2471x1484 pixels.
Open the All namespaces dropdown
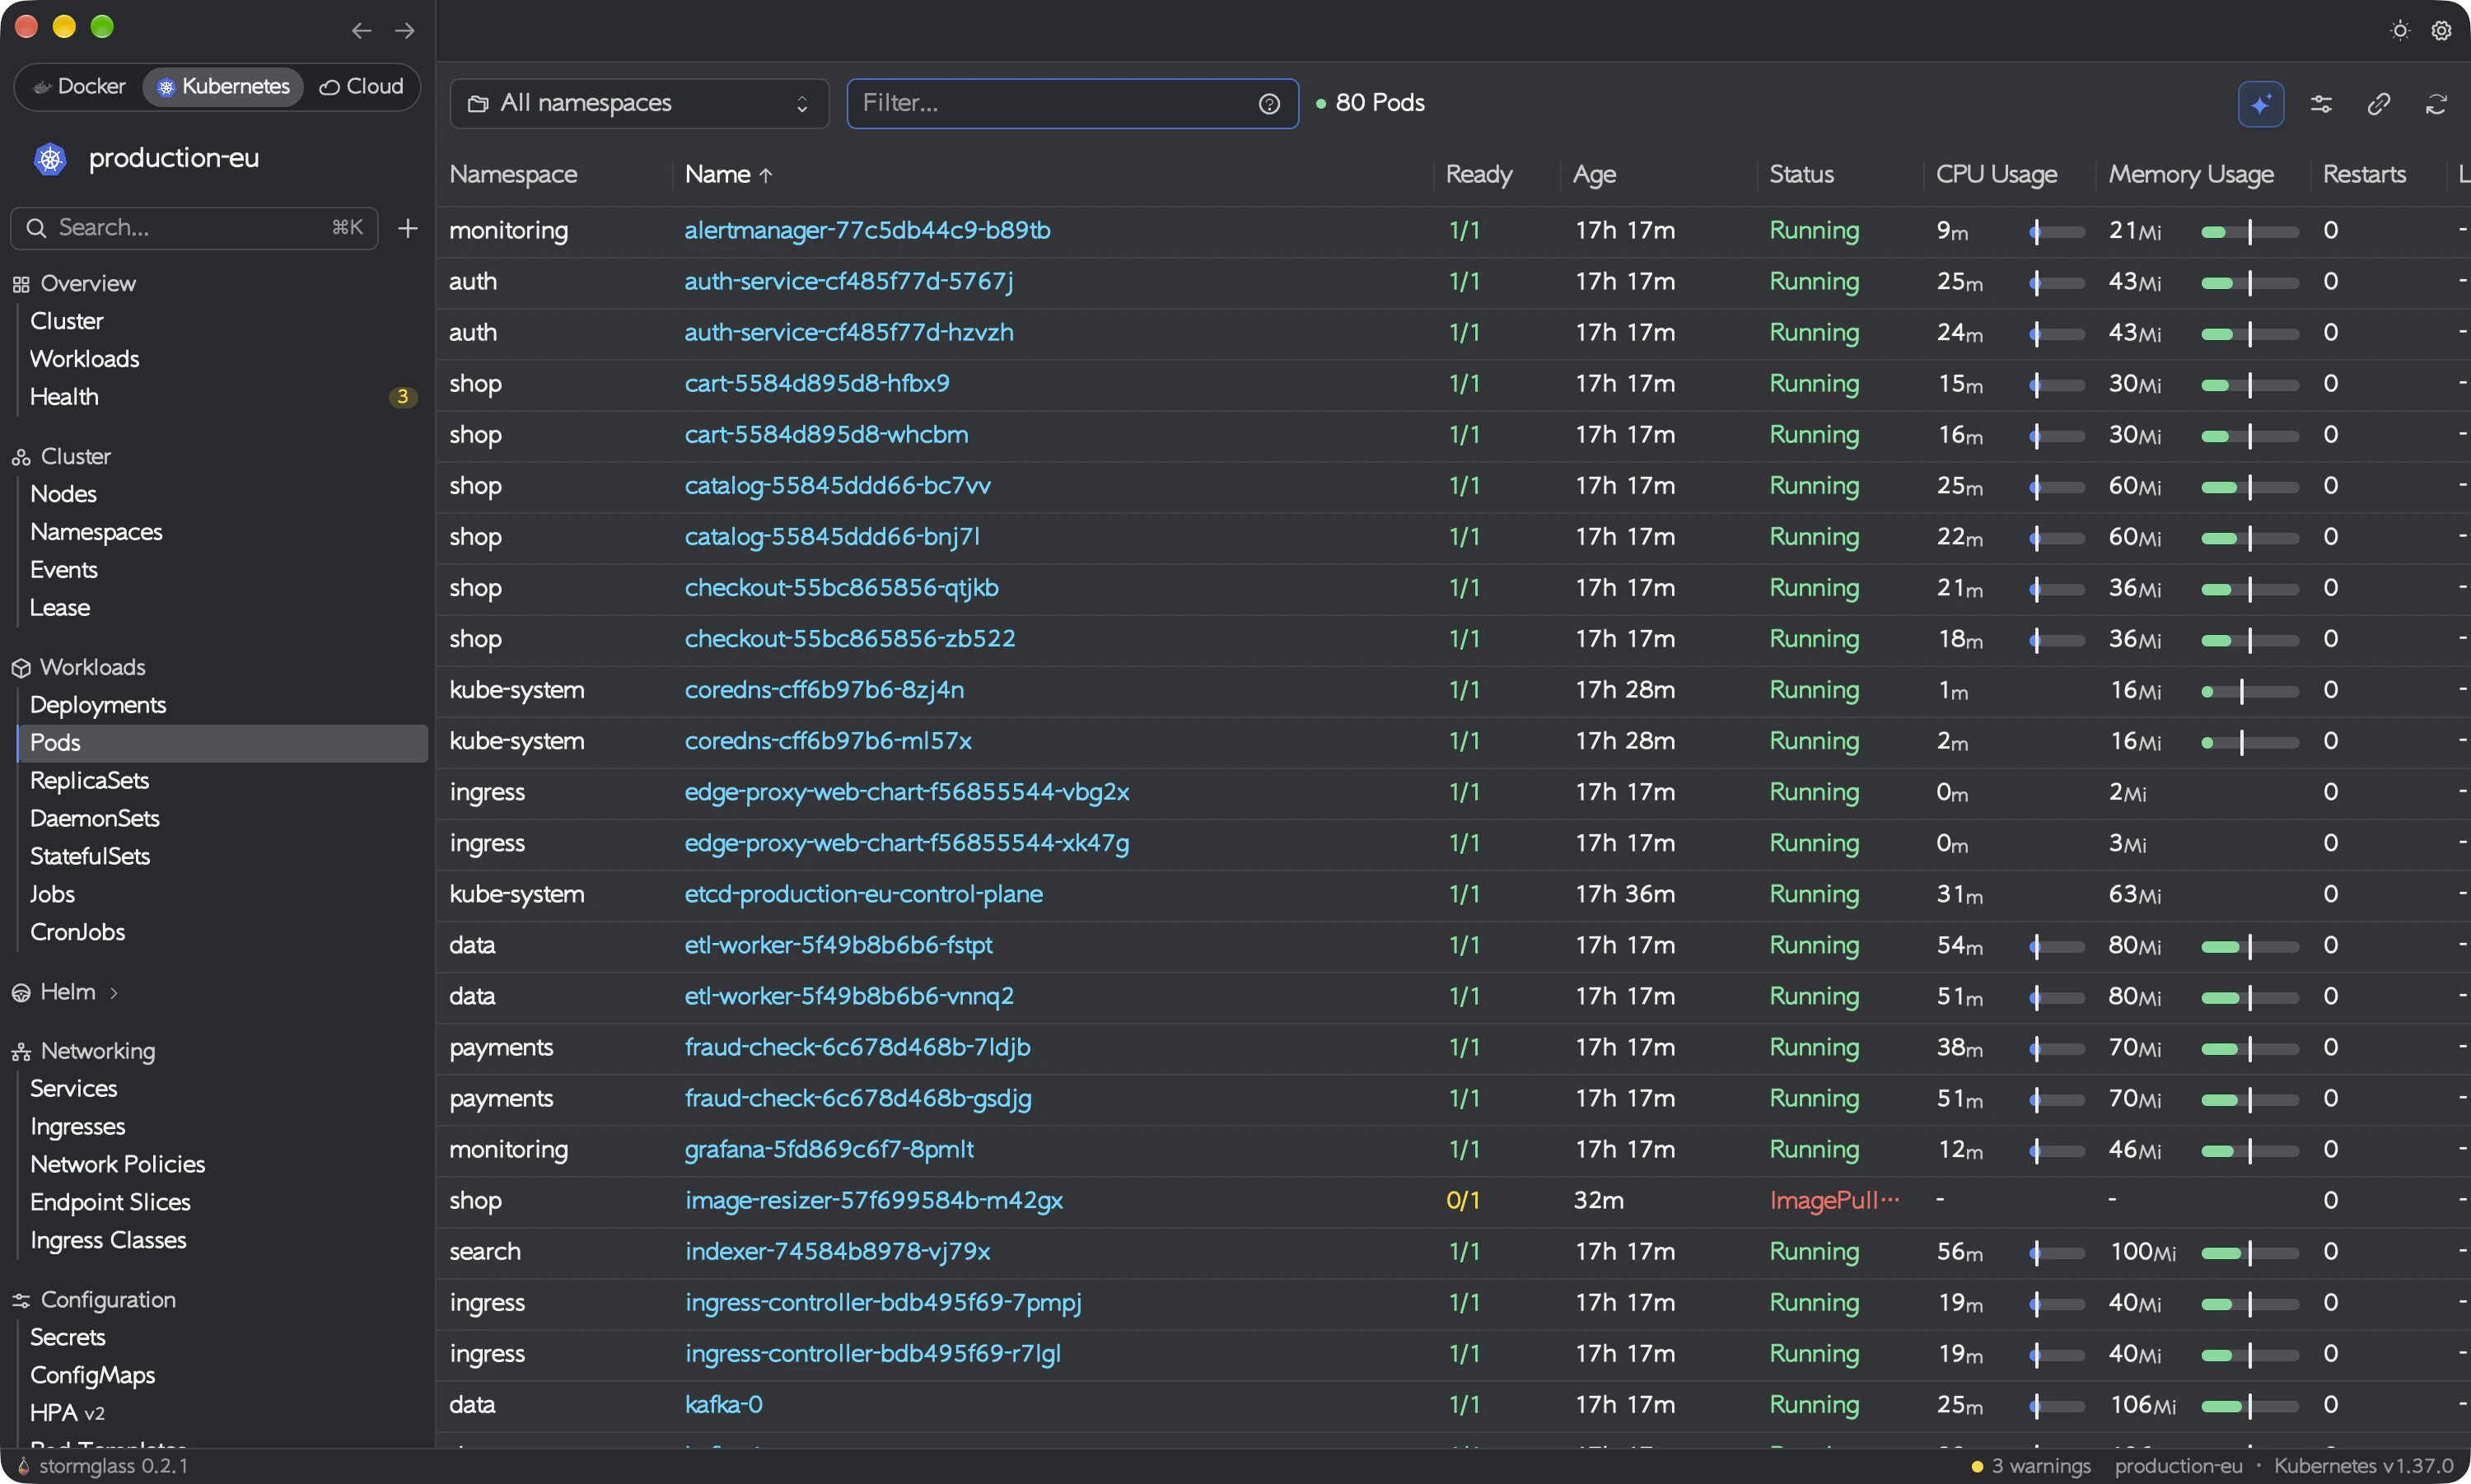(639, 104)
